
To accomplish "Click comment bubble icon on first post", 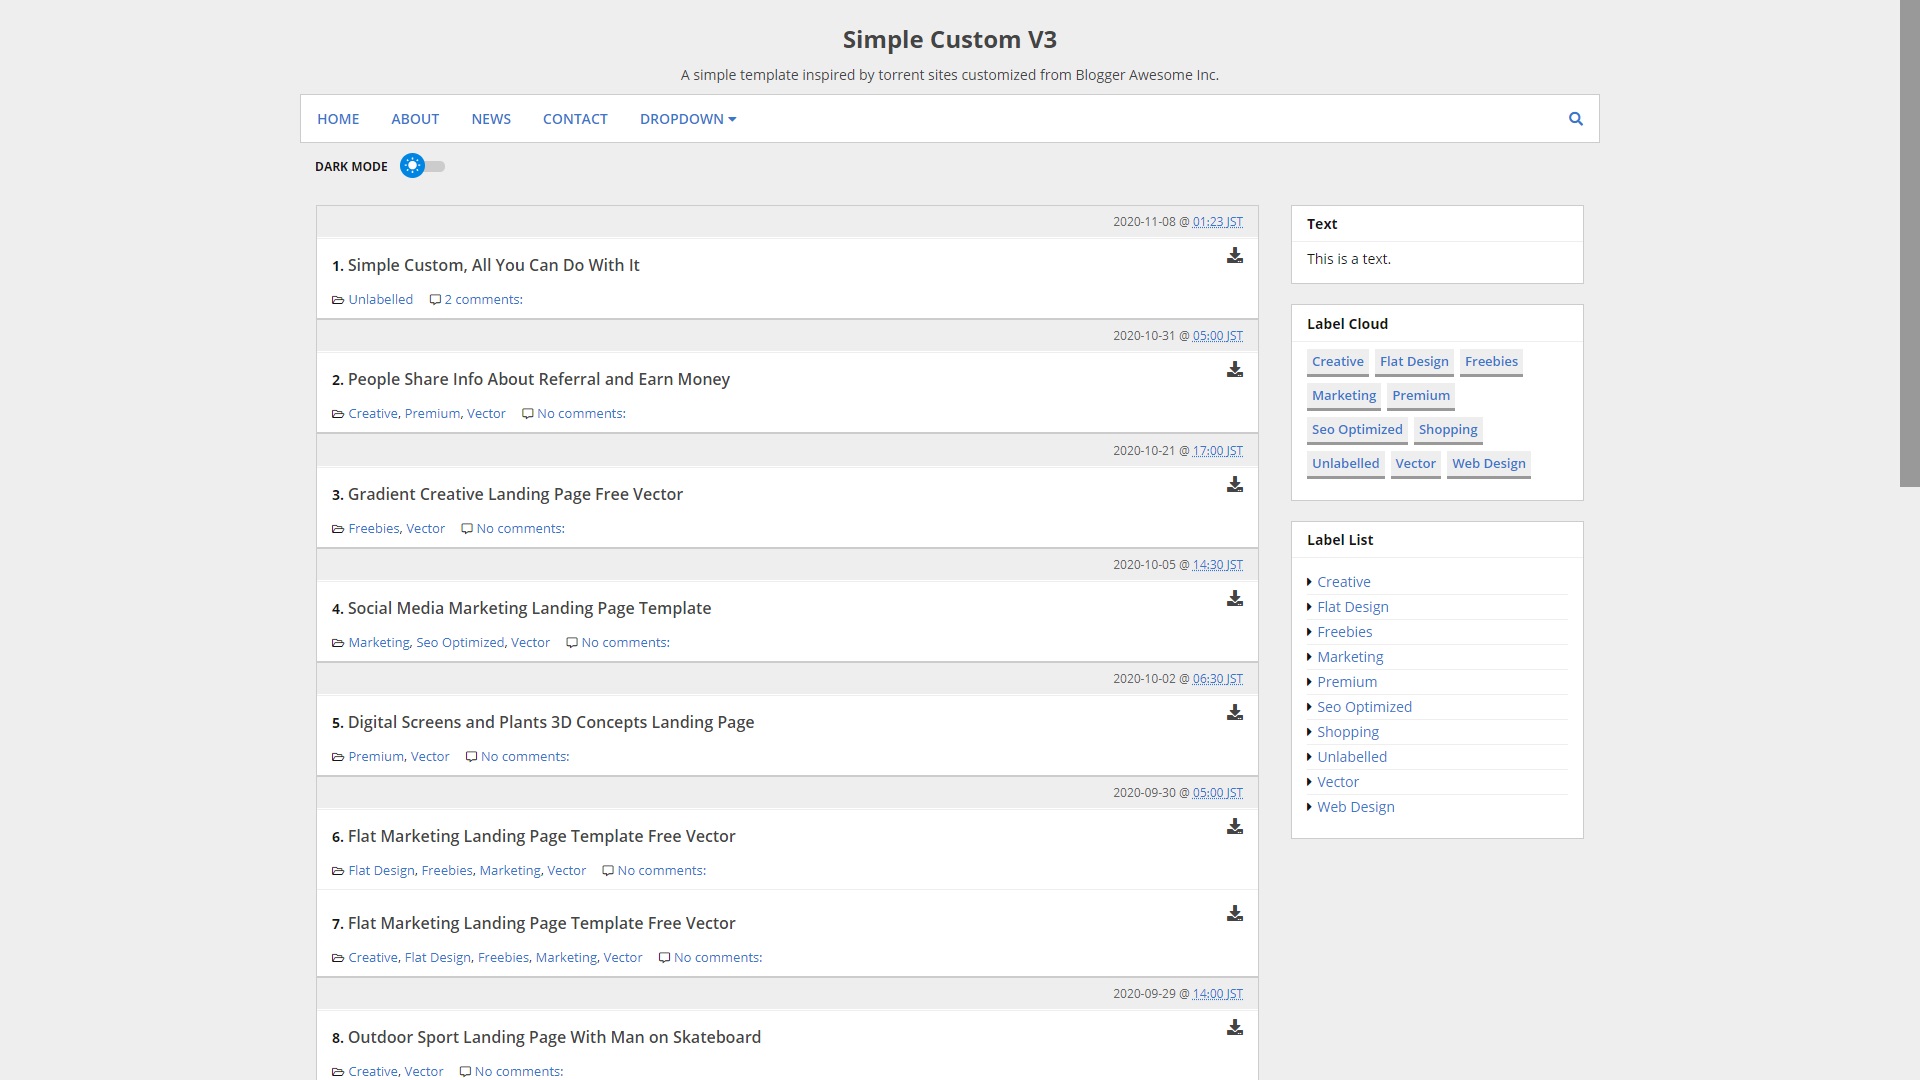I will [435, 300].
